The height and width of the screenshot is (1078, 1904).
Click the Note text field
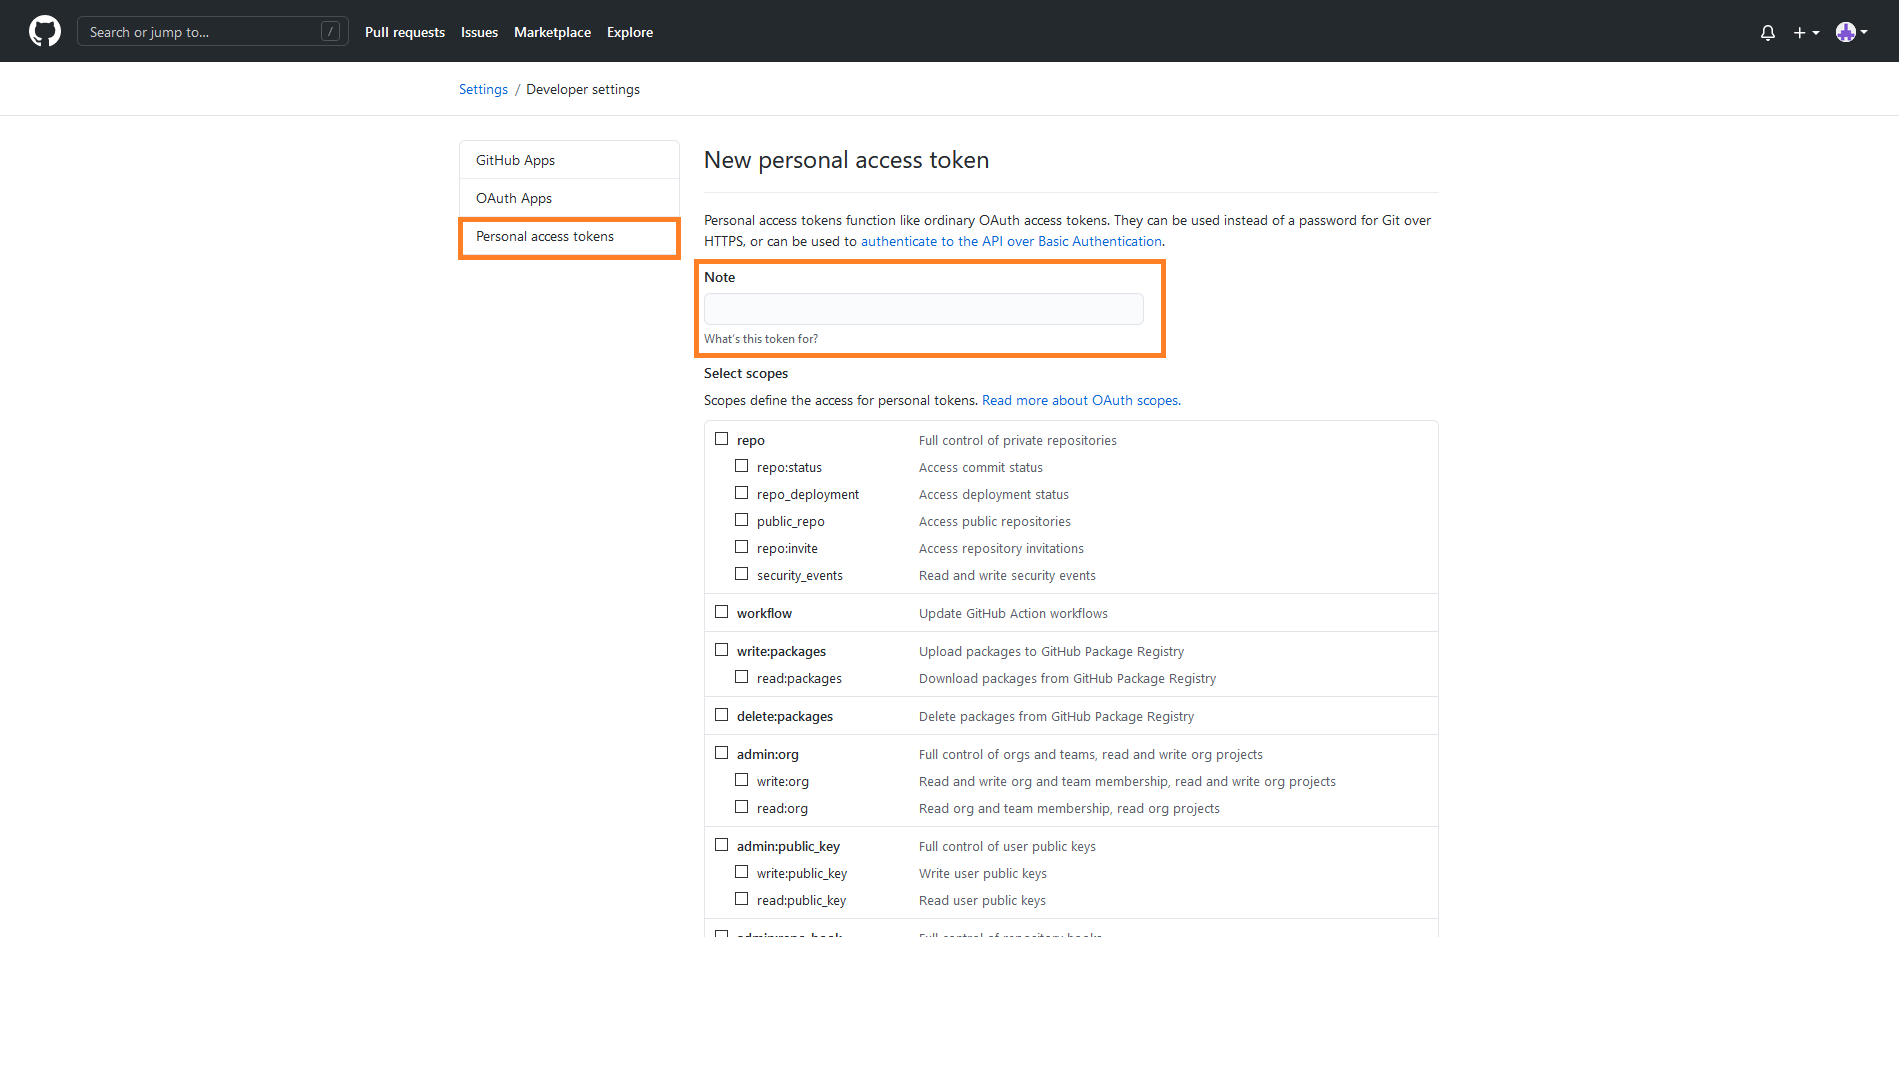coord(923,309)
